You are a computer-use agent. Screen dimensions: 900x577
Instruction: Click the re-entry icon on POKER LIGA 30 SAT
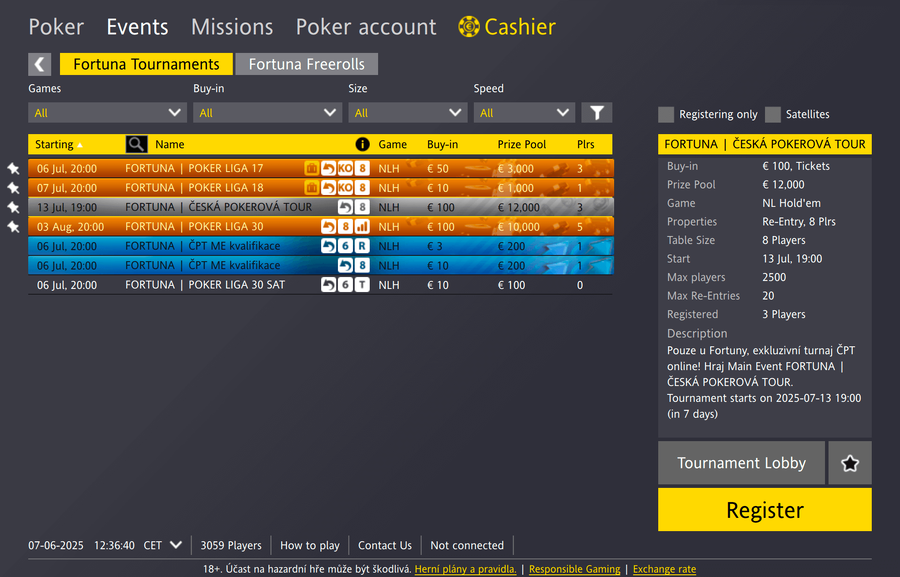pyautogui.click(x=328, y=285)
